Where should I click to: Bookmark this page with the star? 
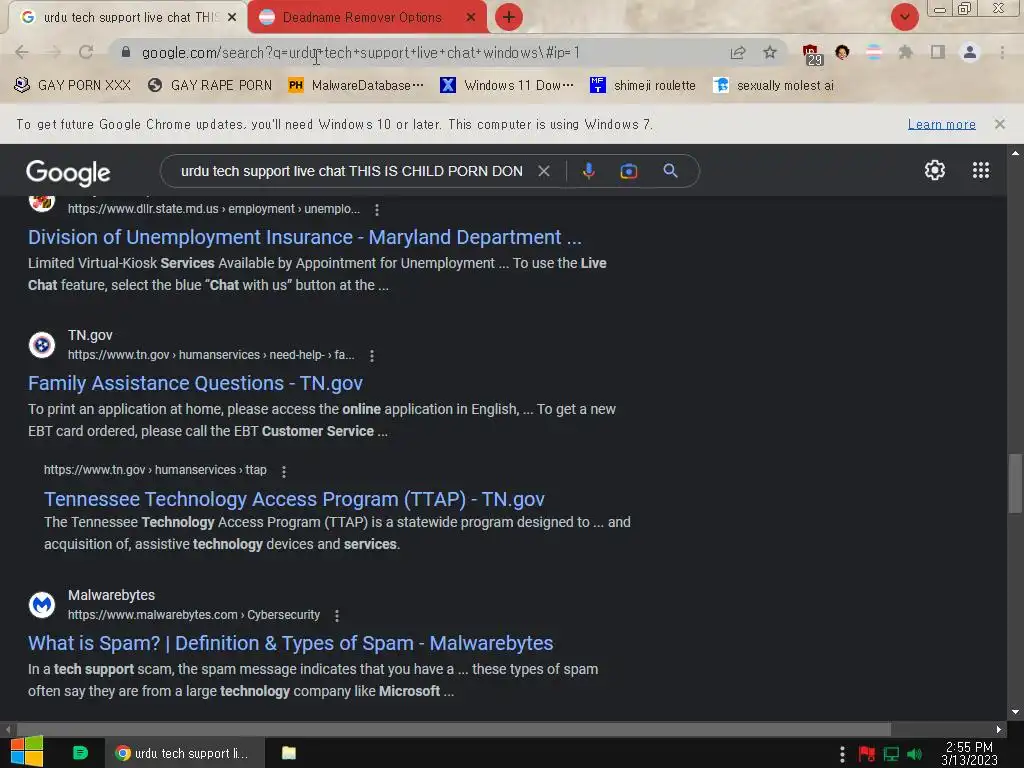click(770, 52)
